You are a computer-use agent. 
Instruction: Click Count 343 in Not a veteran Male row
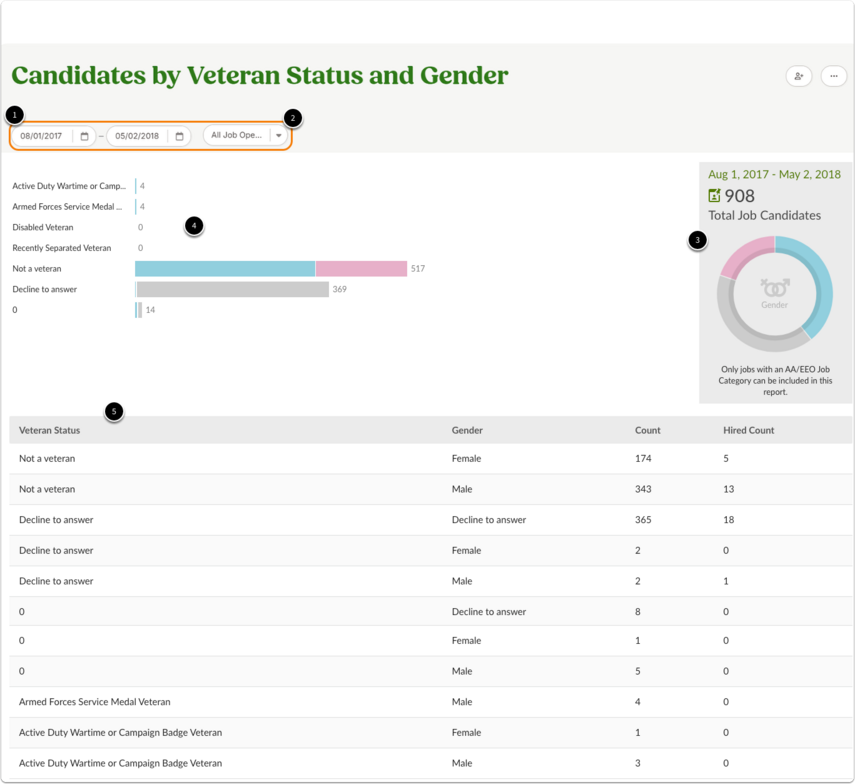coord(643,489)
